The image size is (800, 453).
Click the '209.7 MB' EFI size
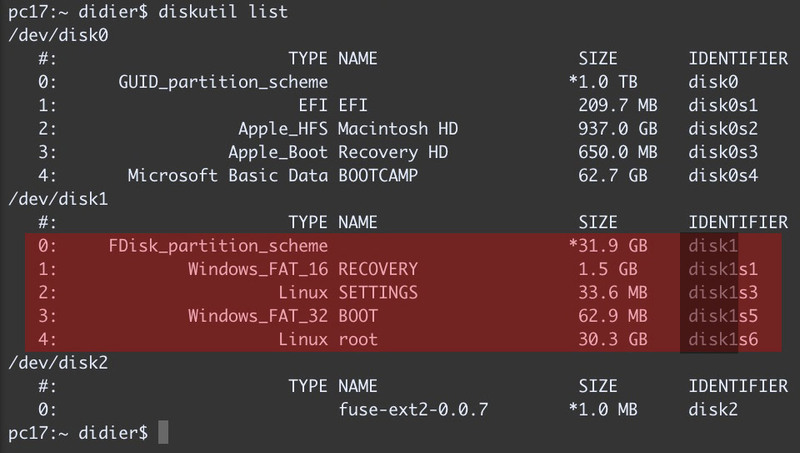[x=618, y=106]
